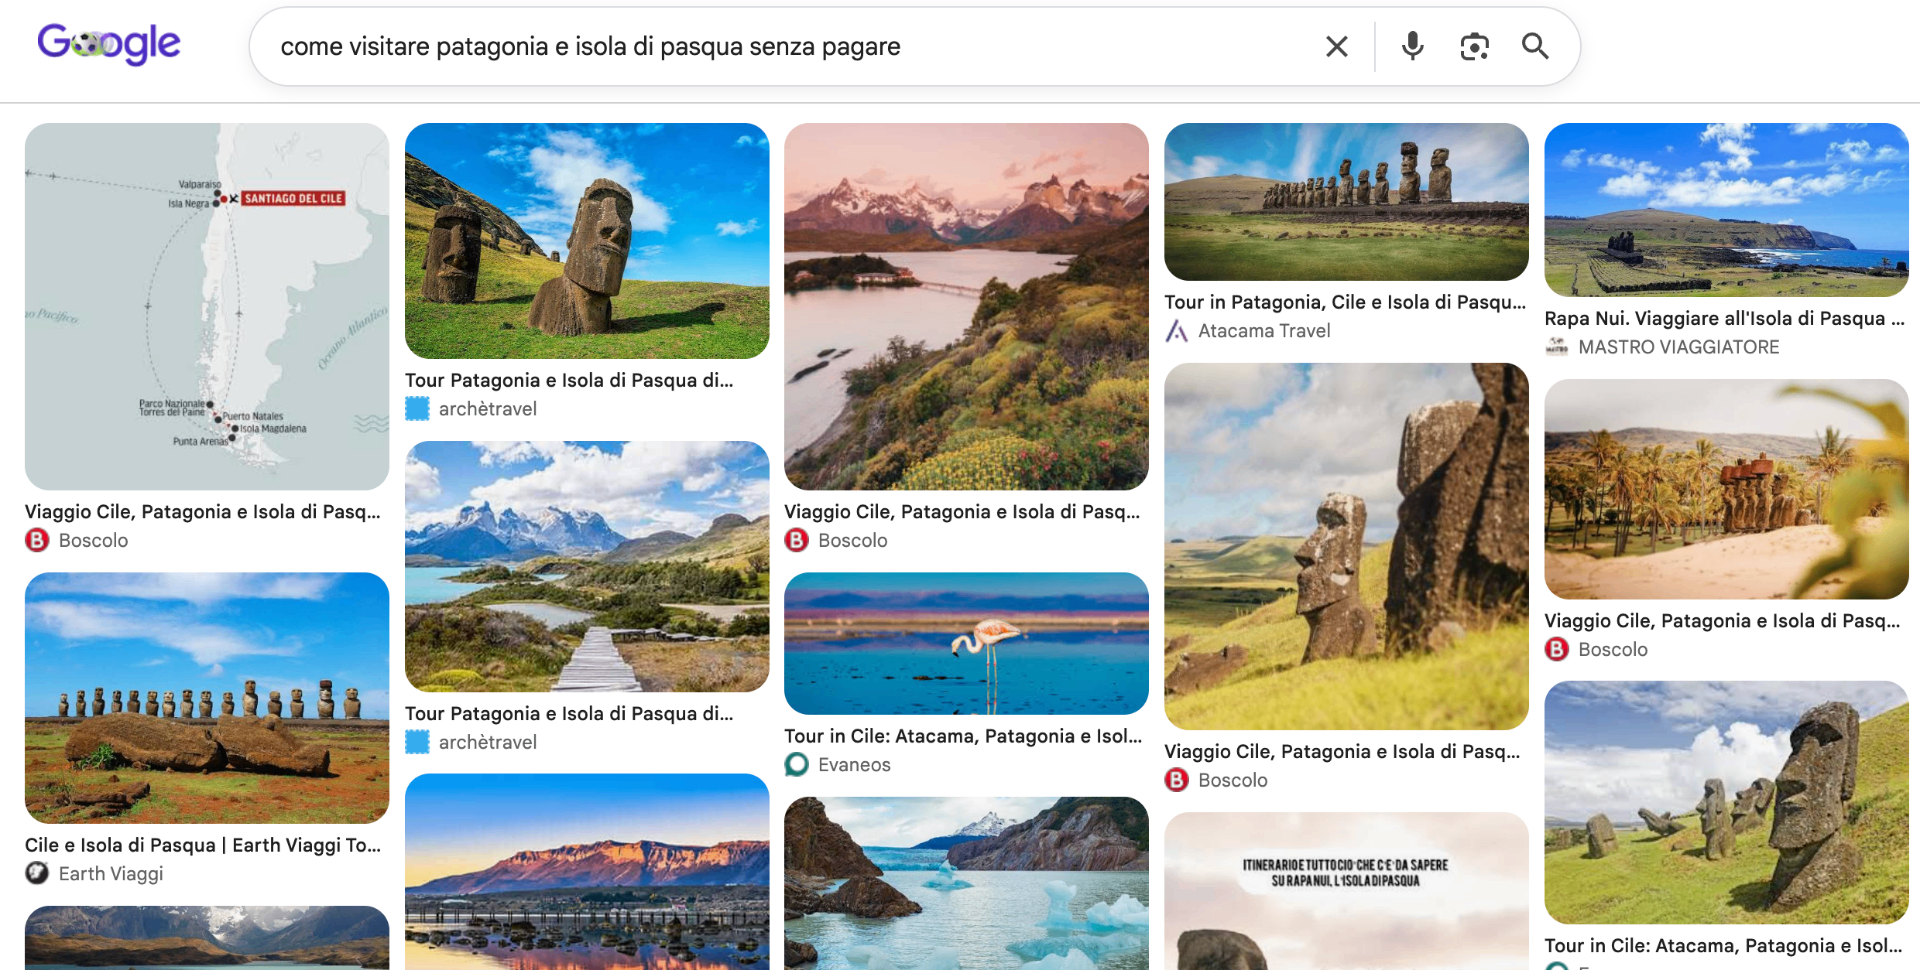Viewport: 1920px width, 970px height.
Task: Open 'Viaggio Cile, Patagonia' title under the pink-sky lake image
Action: coord(962,511)
